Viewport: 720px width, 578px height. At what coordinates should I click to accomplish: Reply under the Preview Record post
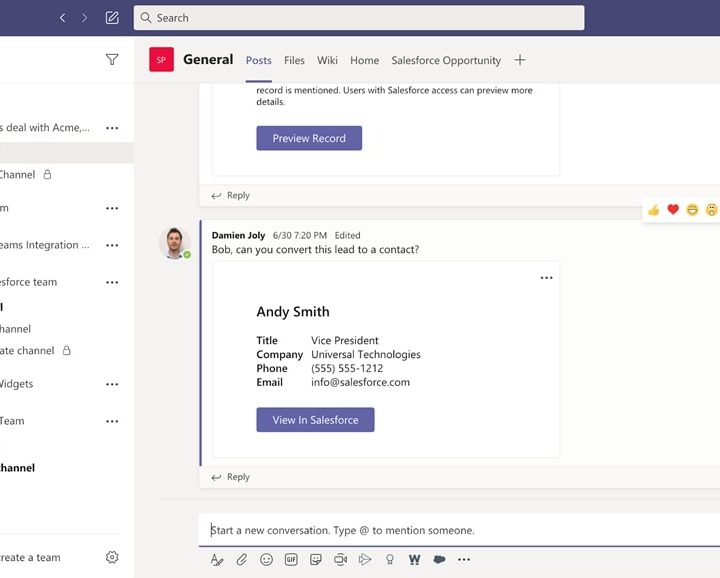[x=231, y=195]
